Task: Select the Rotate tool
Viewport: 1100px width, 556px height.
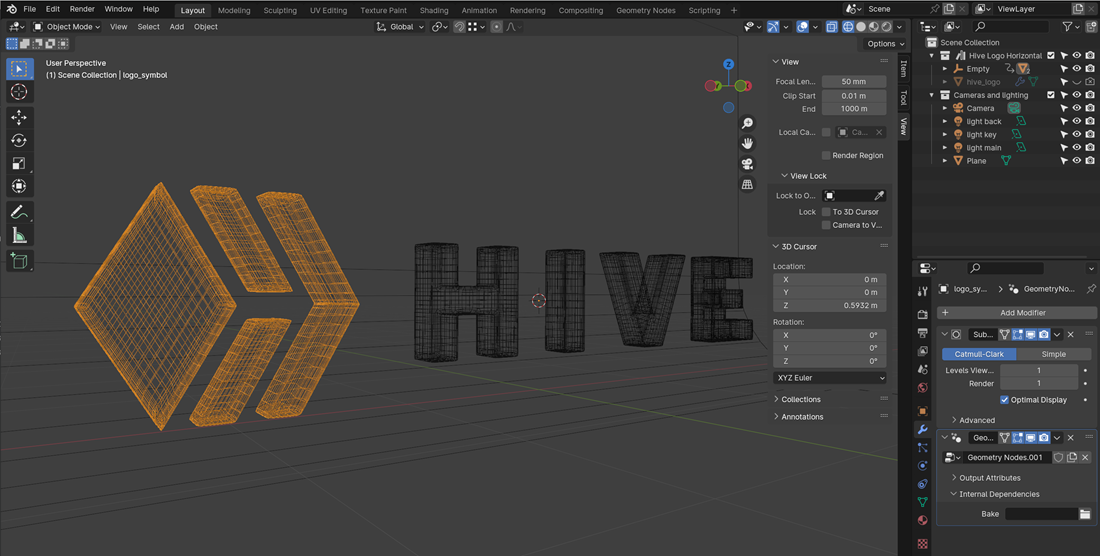Action: click(x=19, y=140)
